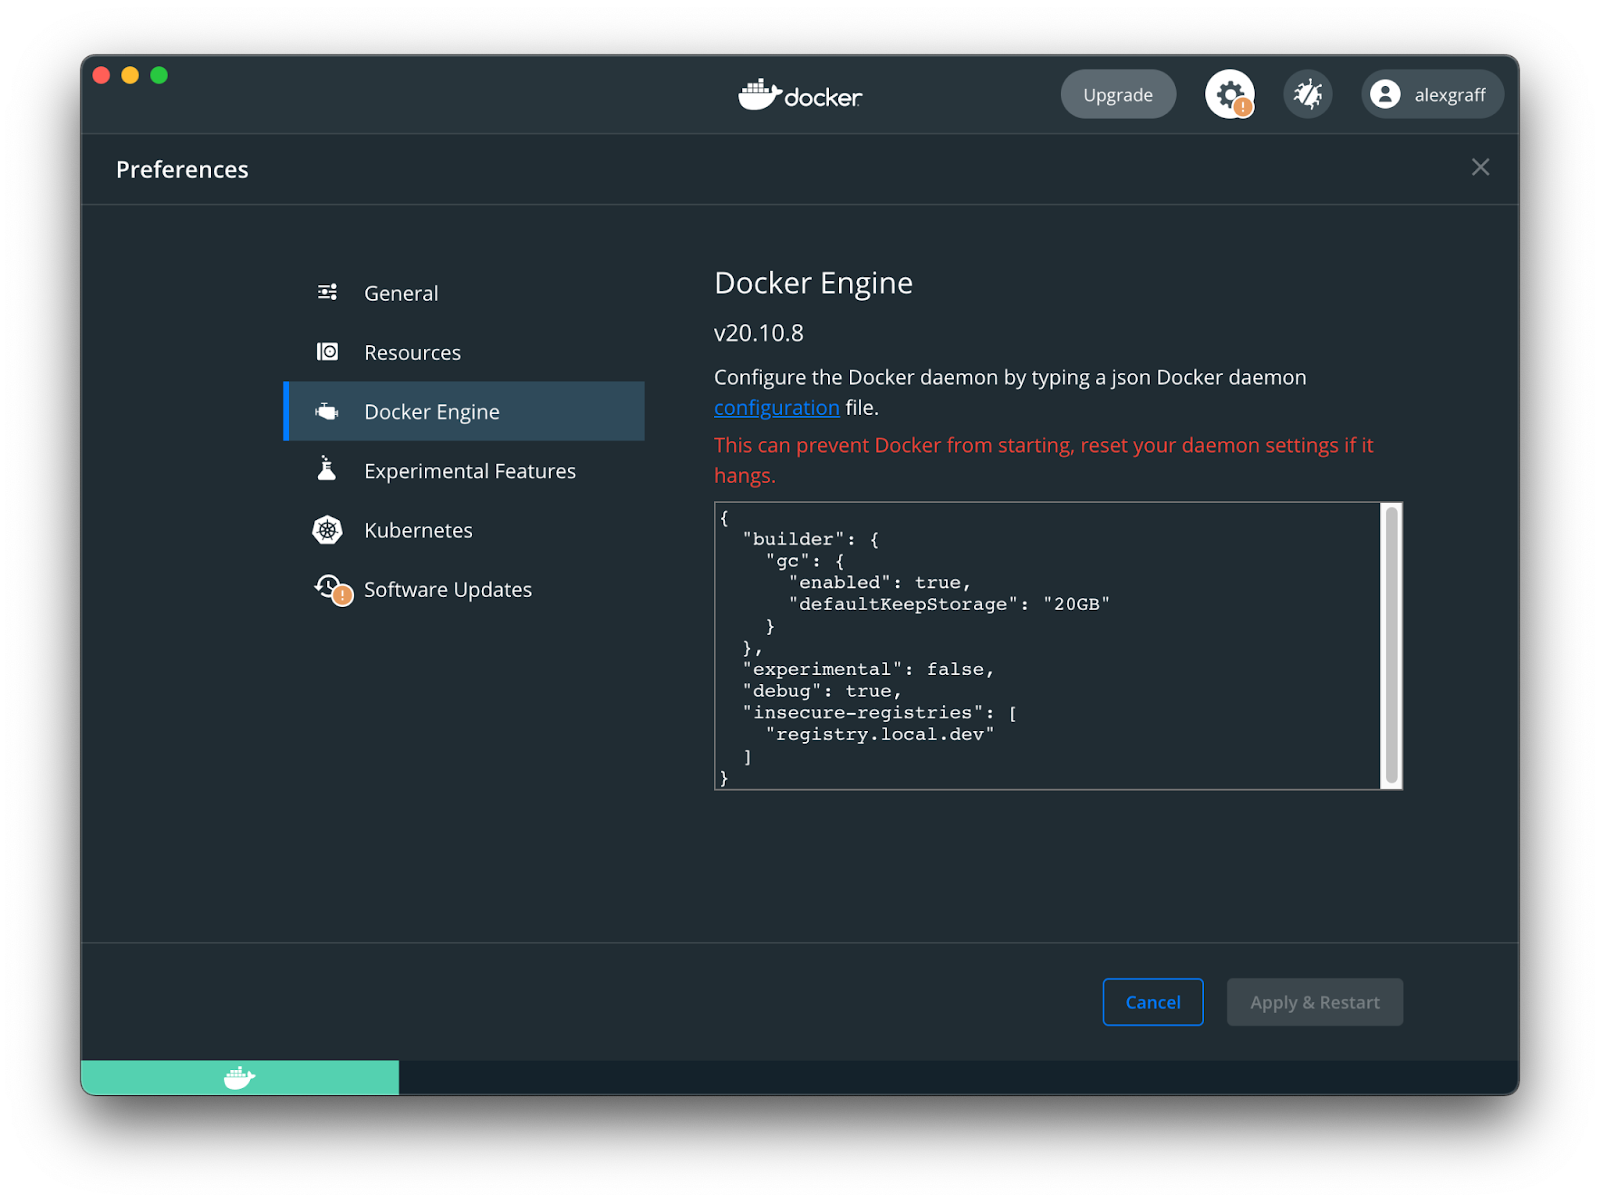The width and height of the screenshot is (1600, 1202).
Task: Click the Resources disk icon
Action: point(327,352)
